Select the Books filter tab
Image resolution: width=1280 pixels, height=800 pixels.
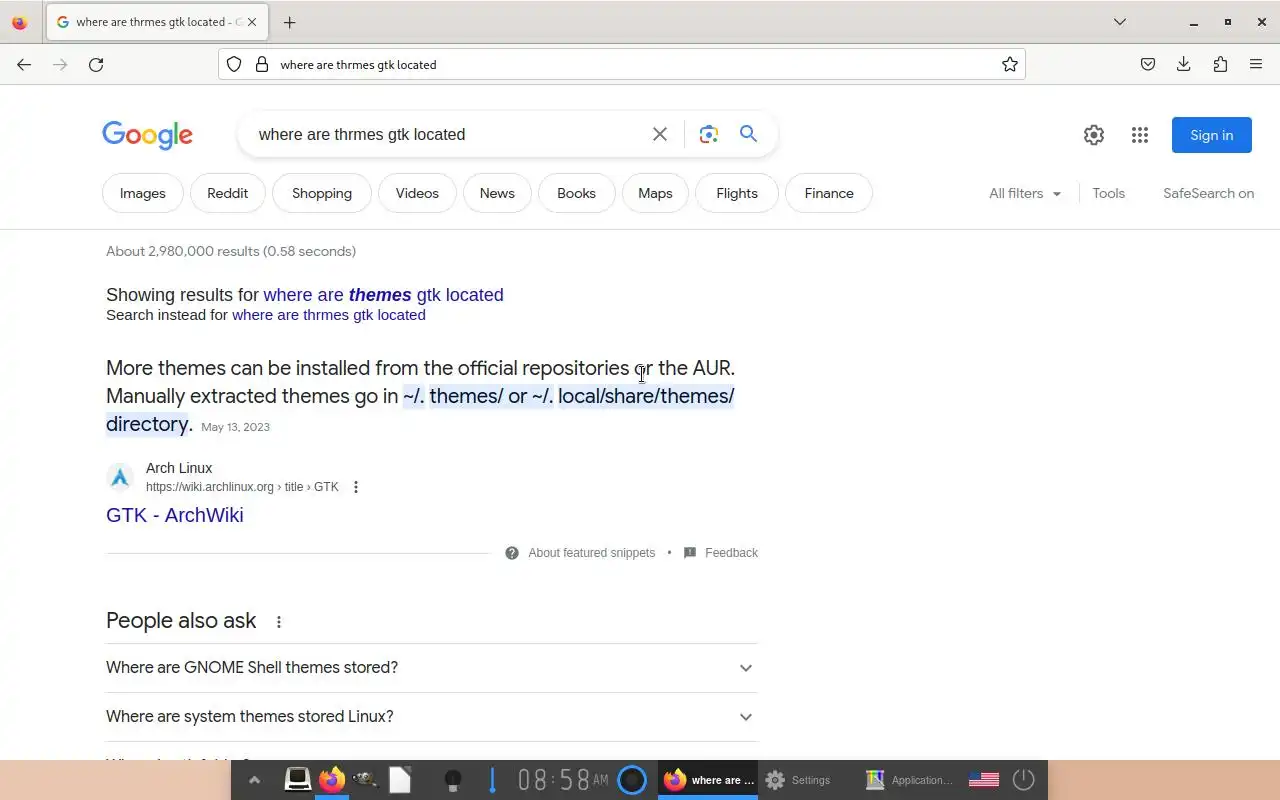tap(576, 193)
